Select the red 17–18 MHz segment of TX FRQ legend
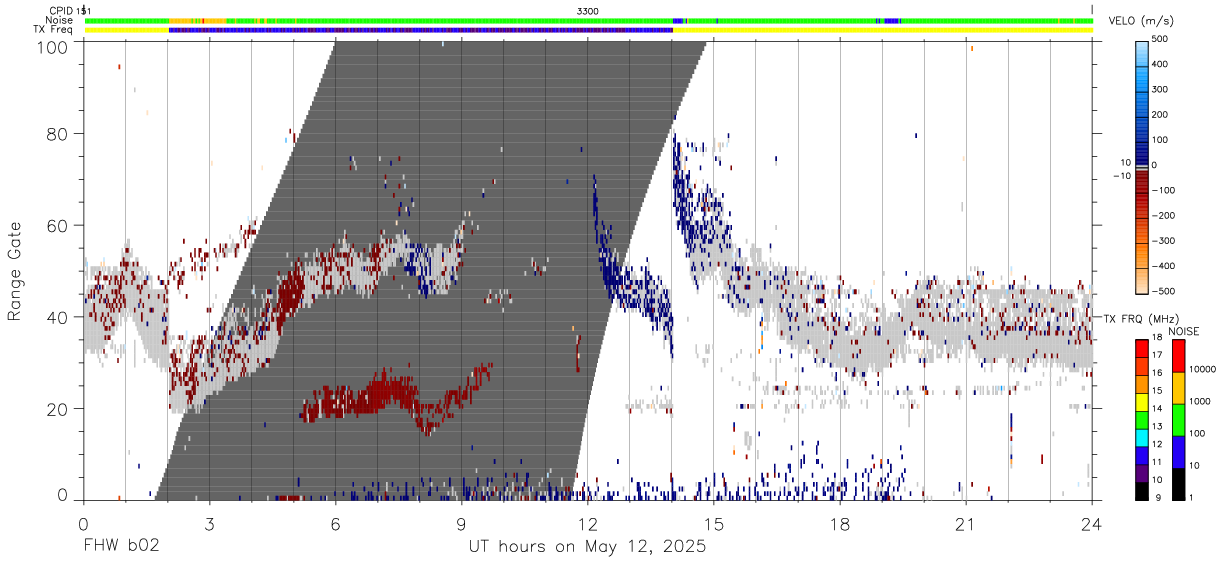 1142,347
